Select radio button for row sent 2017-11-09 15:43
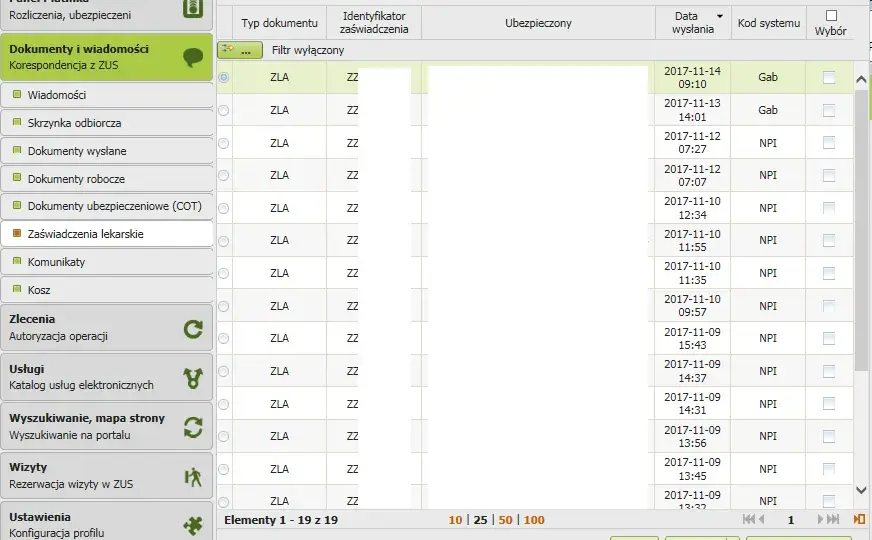This screenshot has height=540, width=872. 224,338
